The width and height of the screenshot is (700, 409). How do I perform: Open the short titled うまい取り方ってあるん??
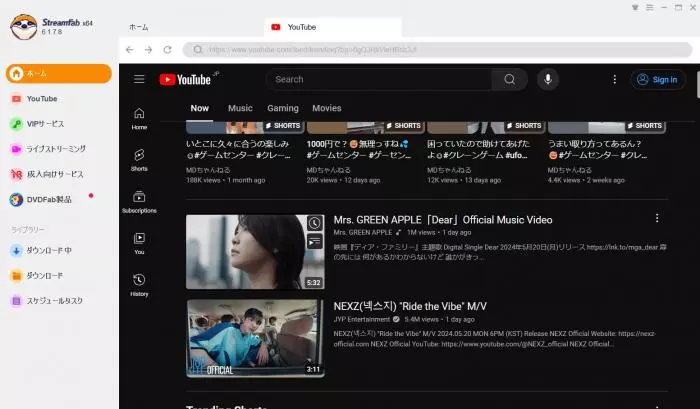pyautogui.click(x=598, y=149)
